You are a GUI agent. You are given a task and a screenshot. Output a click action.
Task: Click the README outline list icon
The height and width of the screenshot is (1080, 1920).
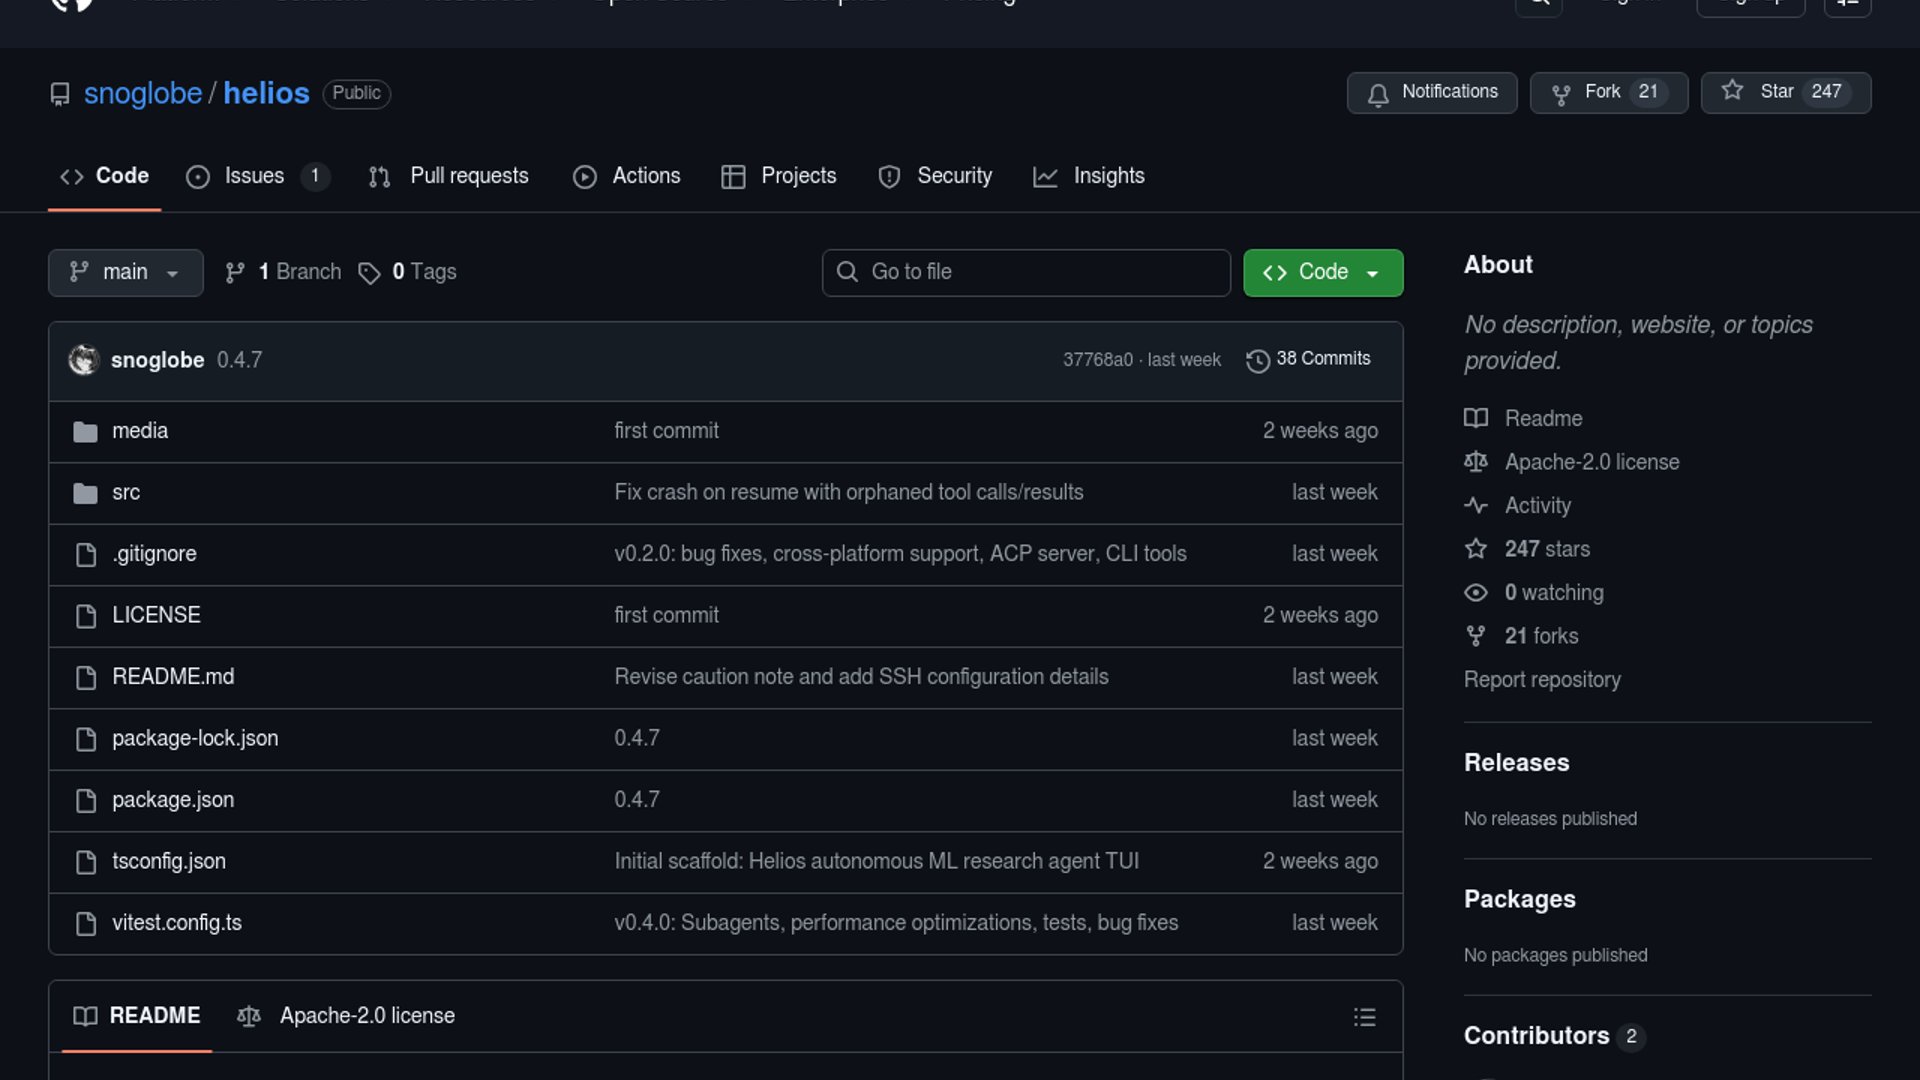(1364, 1017)
